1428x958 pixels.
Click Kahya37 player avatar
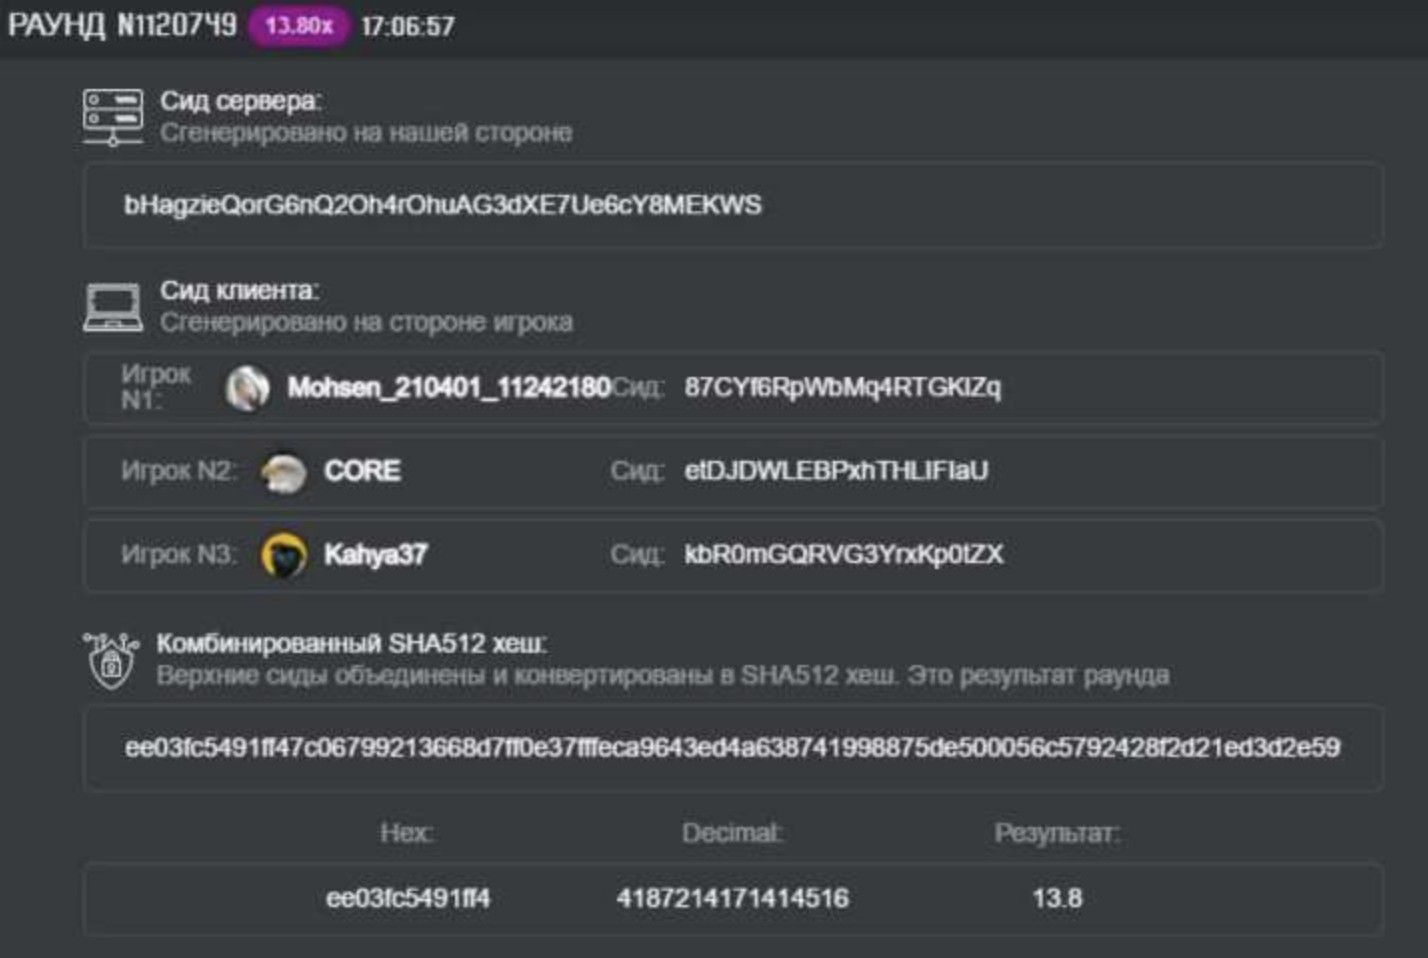coord(284,555)
